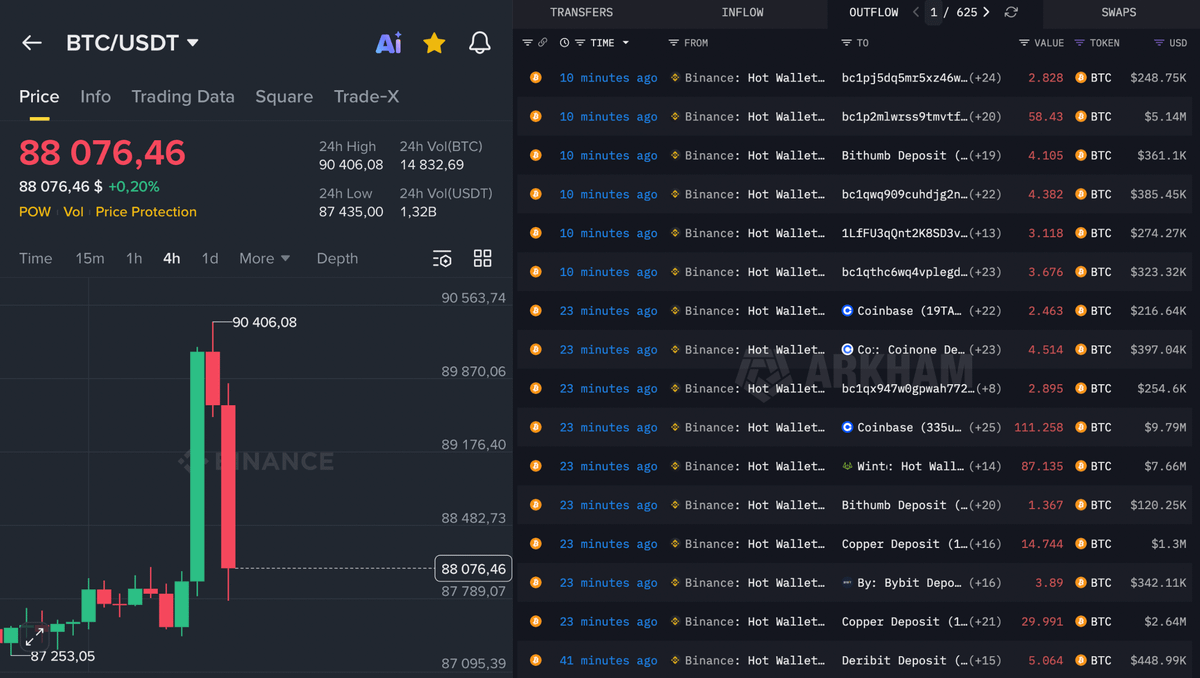
Task: Click the Price Protection tag
Action: (146, 212)
